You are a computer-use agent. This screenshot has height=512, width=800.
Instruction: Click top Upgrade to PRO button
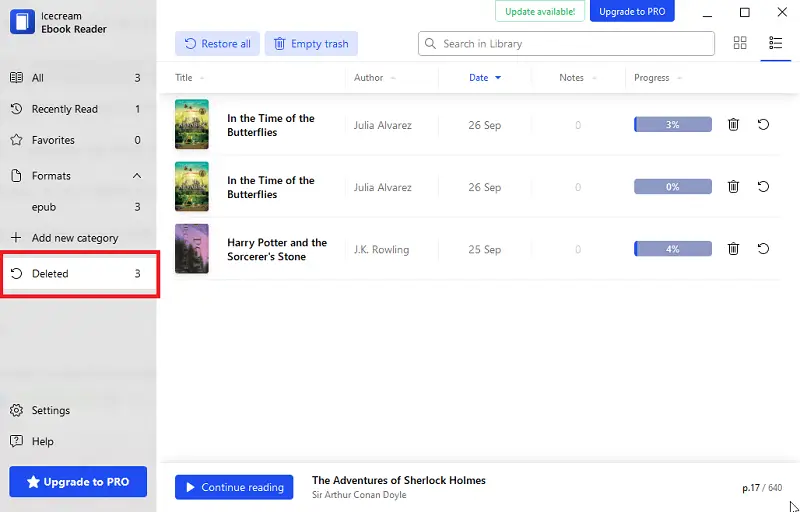(632, 11)
